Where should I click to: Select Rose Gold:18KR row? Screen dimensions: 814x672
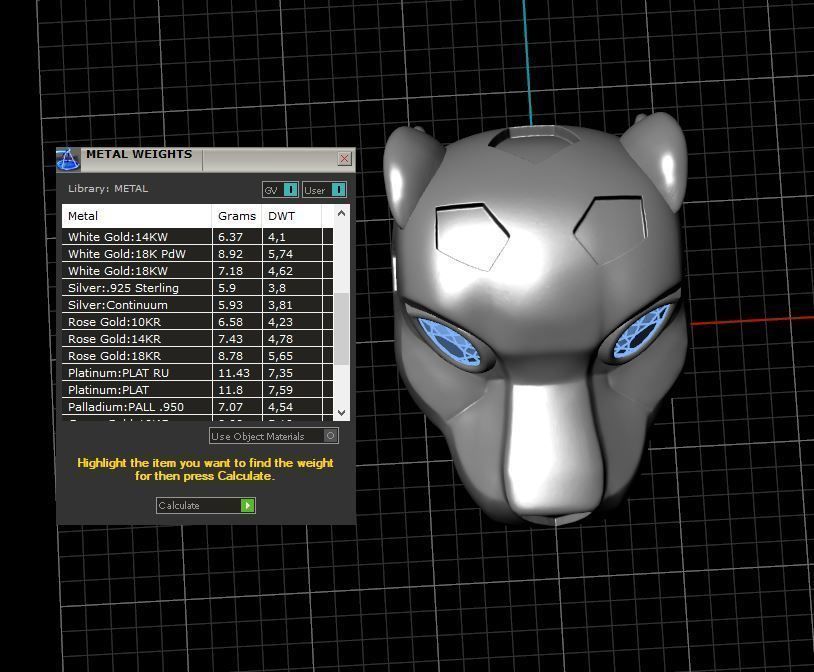pyautogui.click(x=197, y=356)
